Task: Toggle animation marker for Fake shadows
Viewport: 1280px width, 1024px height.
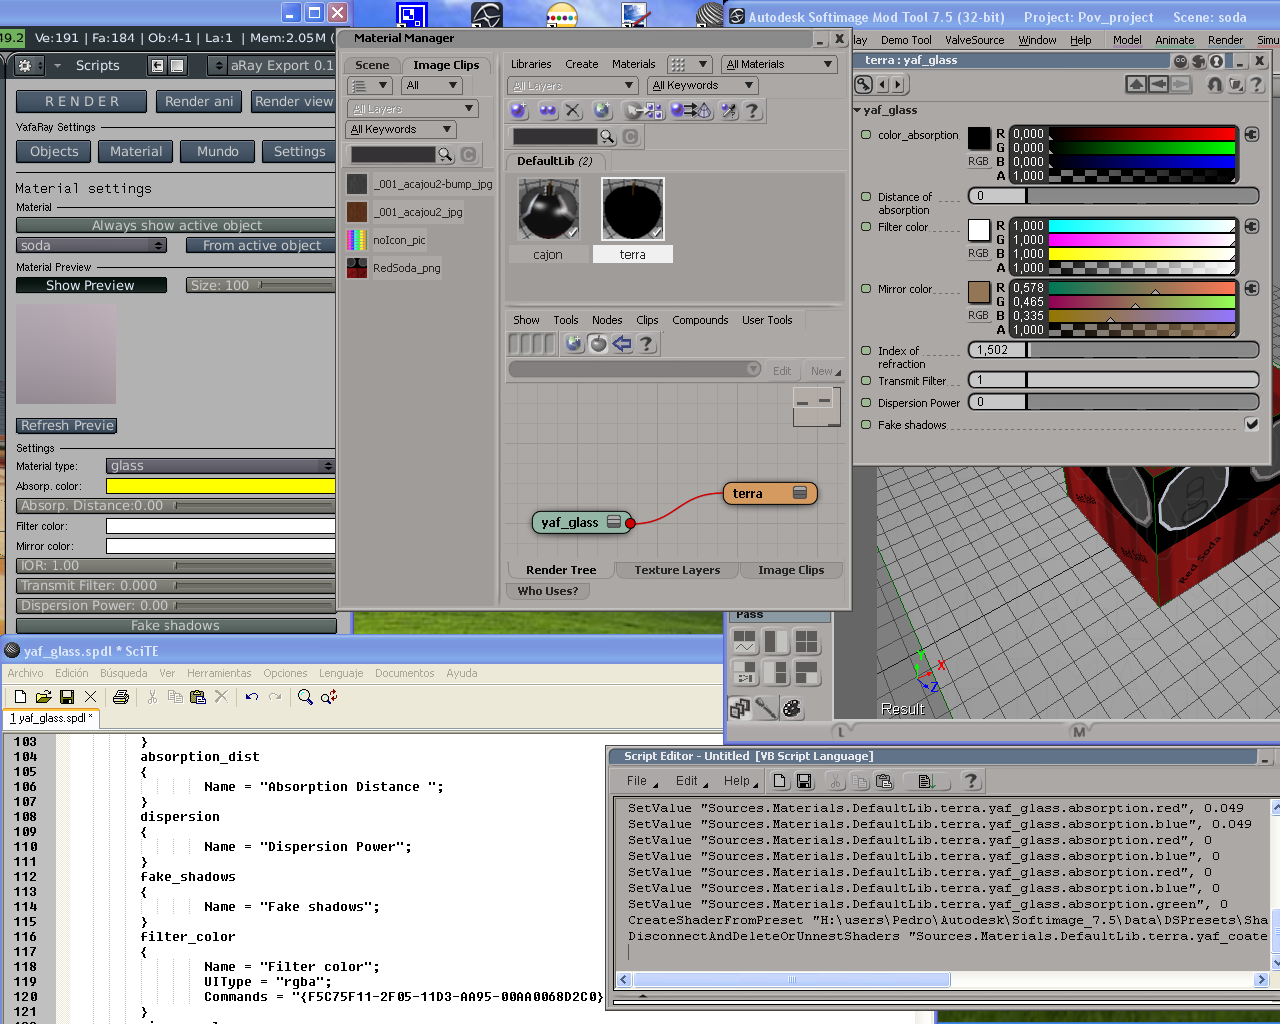Action: pos(866,425)
